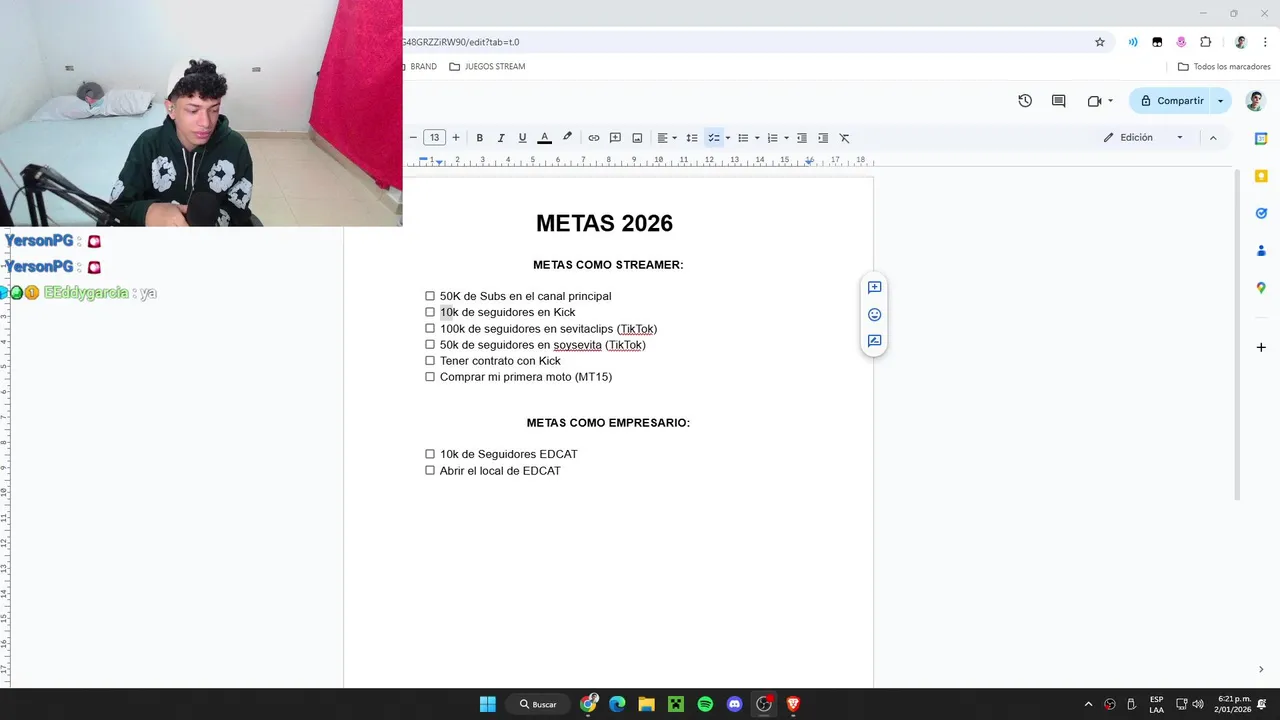Open Google Tasks in side panel
The width and height of the screenshot is (1280, 720).
tap(1261, 213)
